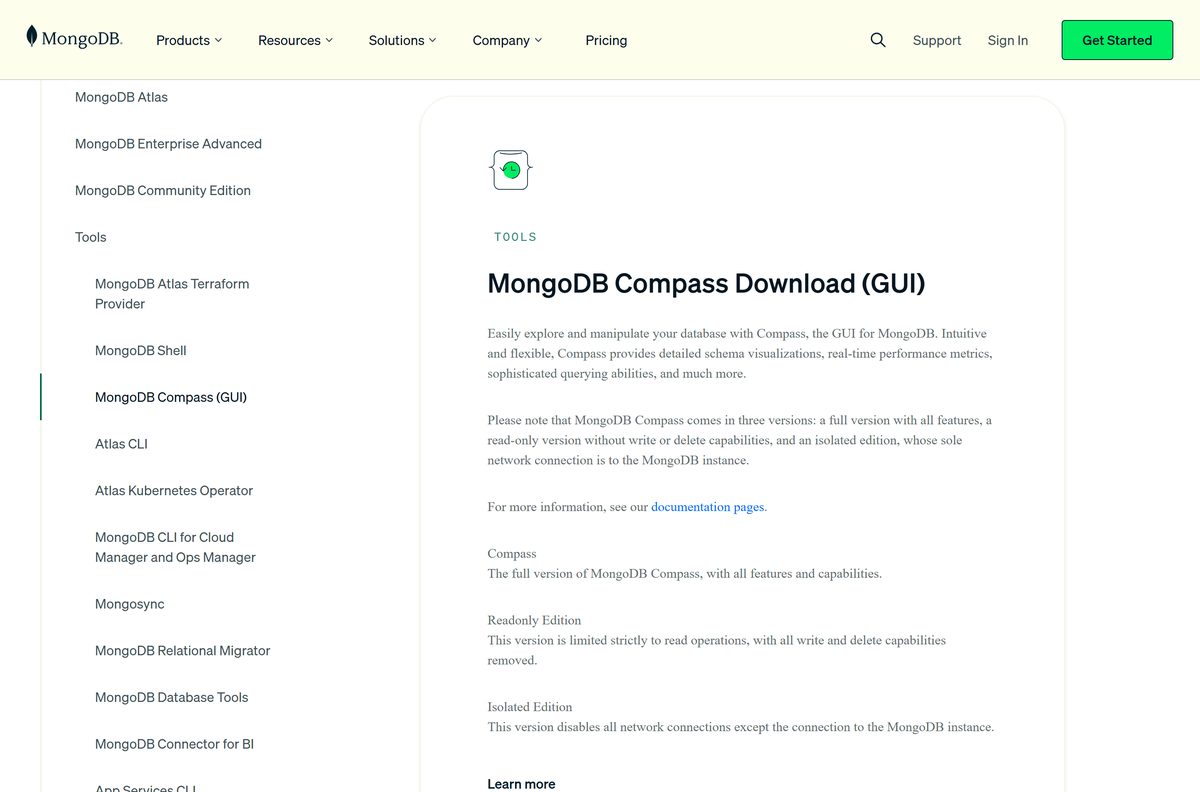Viewport: 1200px width, 792px height.
Task: Click the Isolated Edition text
Action: pos(530,707)
